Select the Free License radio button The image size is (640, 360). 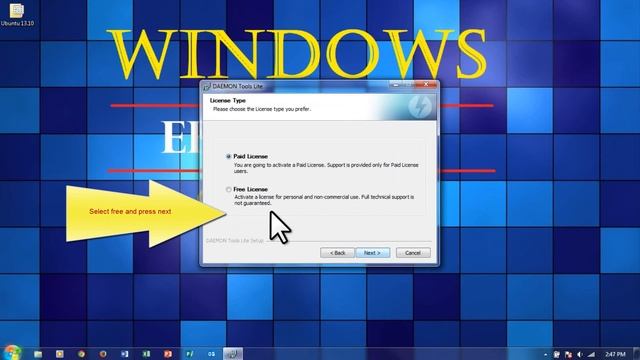[229, 189]
